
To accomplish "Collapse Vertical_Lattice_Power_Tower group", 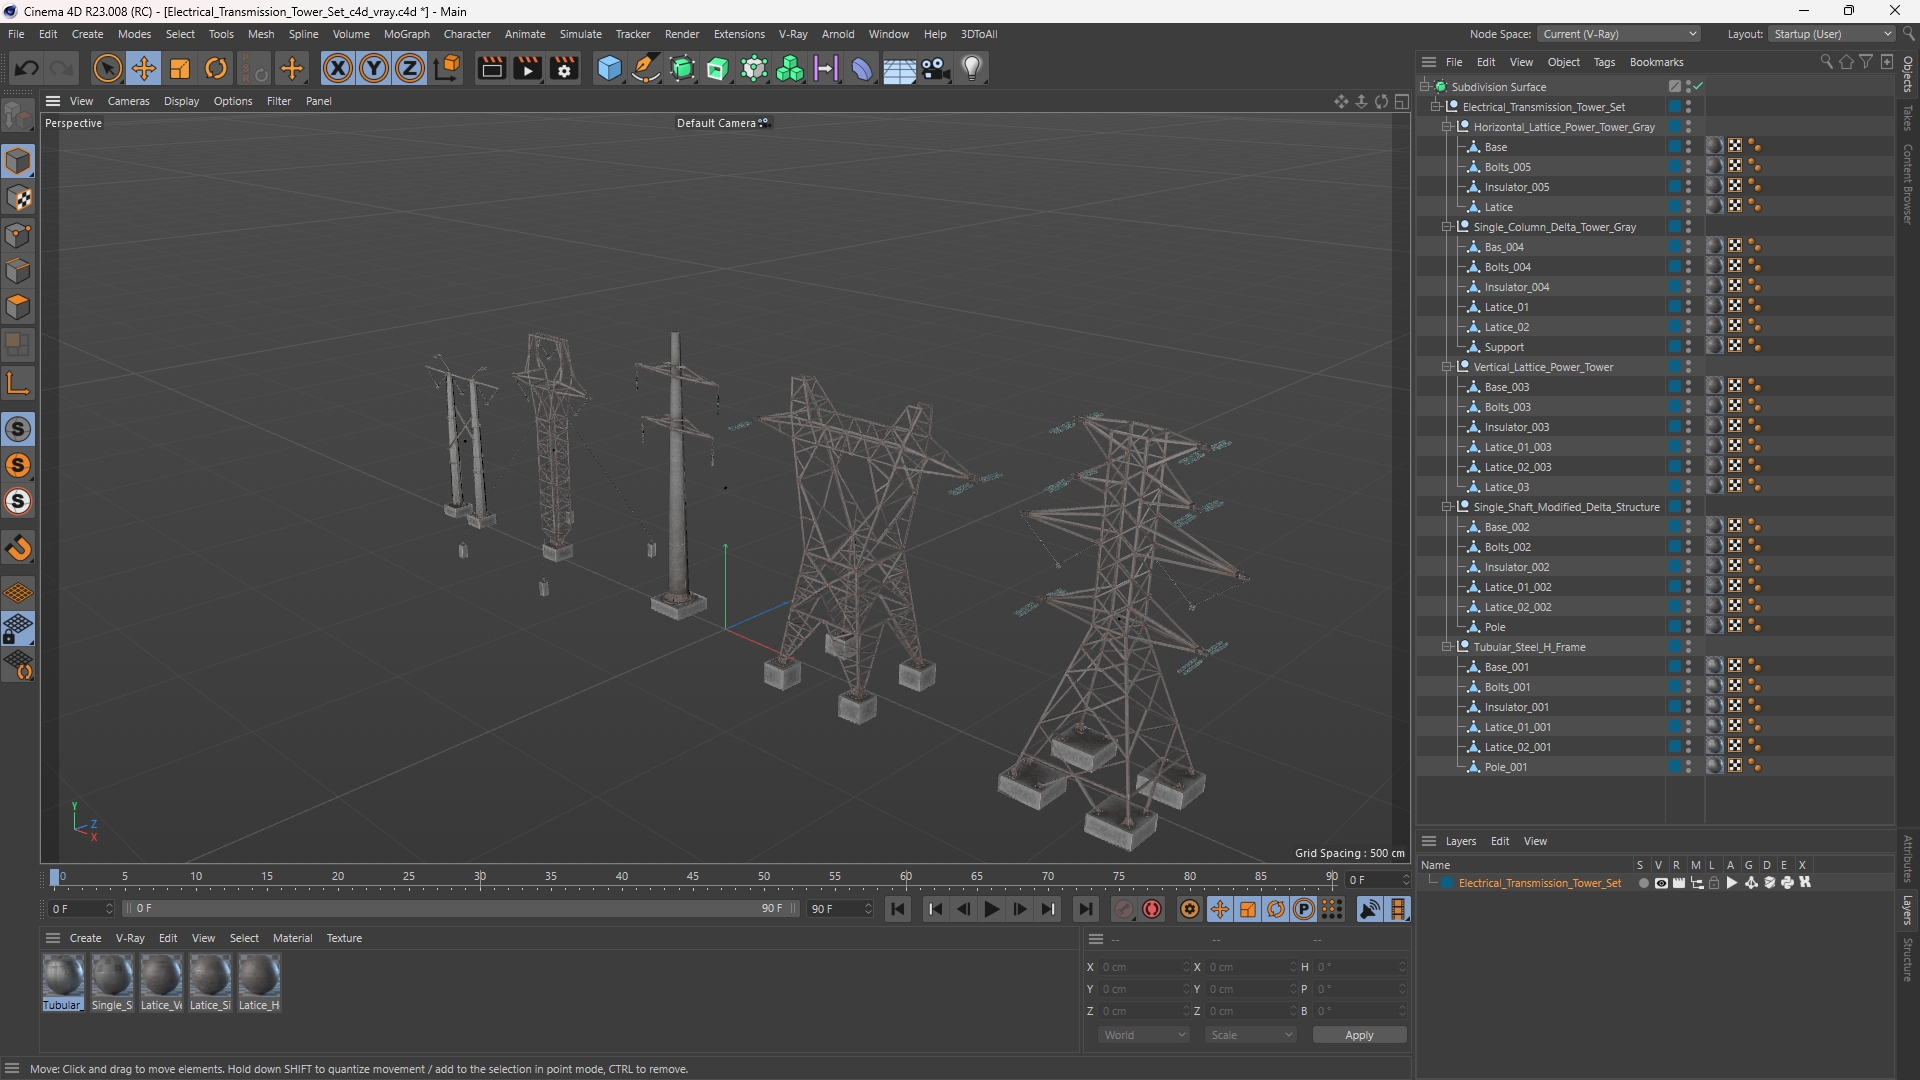I will 1447,367.
